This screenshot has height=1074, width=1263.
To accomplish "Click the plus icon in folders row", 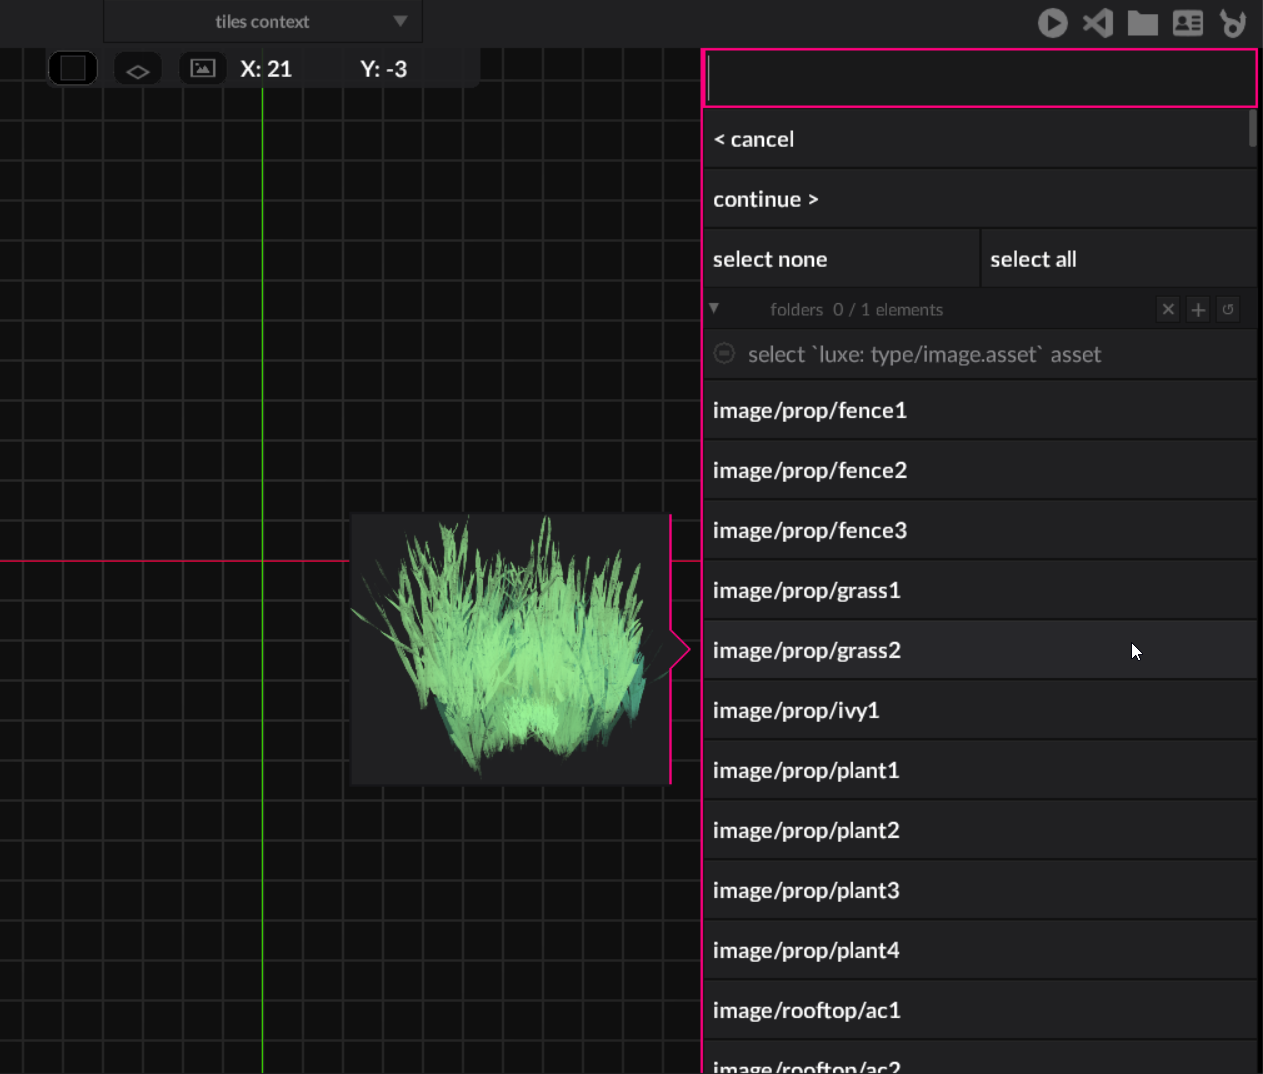I will pyautogui.click(x=1198, y=310).
